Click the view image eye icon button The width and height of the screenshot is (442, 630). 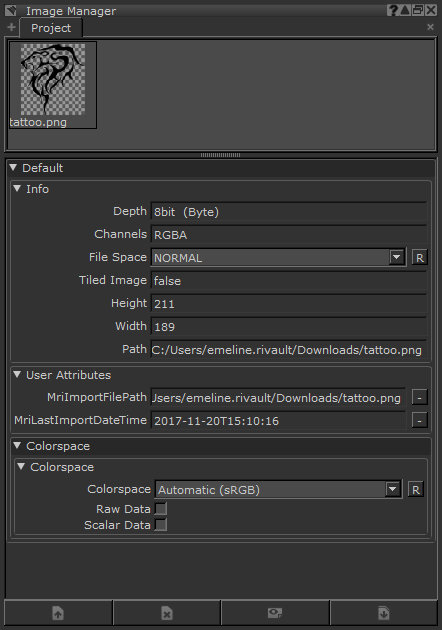tap(275, 613)
